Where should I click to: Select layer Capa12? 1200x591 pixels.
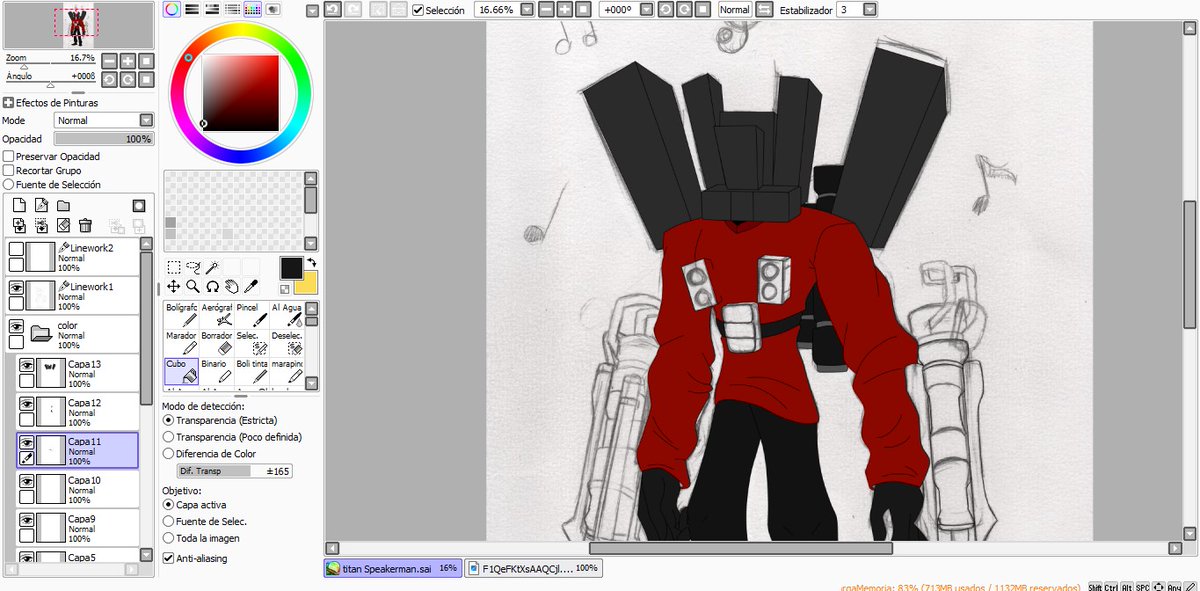point(78,412)
